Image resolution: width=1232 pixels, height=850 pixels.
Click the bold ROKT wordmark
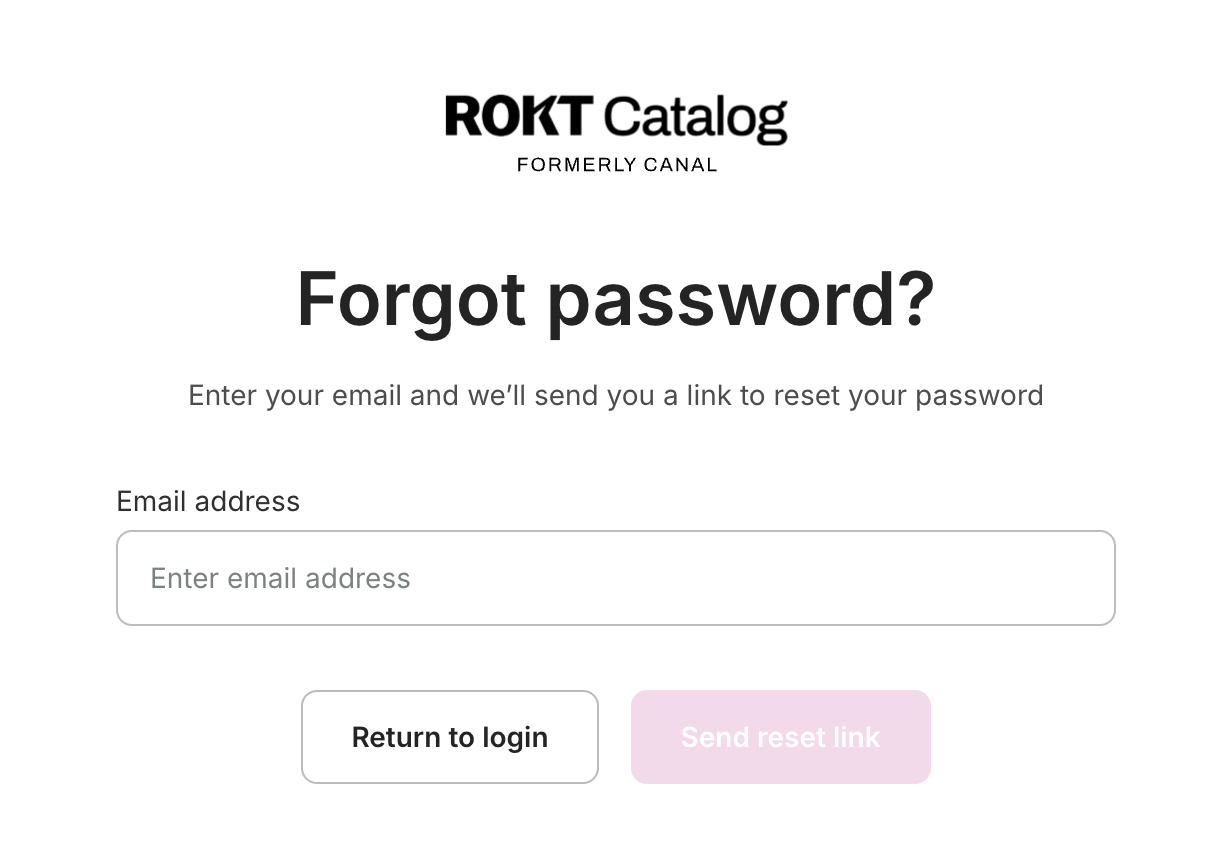520,116
